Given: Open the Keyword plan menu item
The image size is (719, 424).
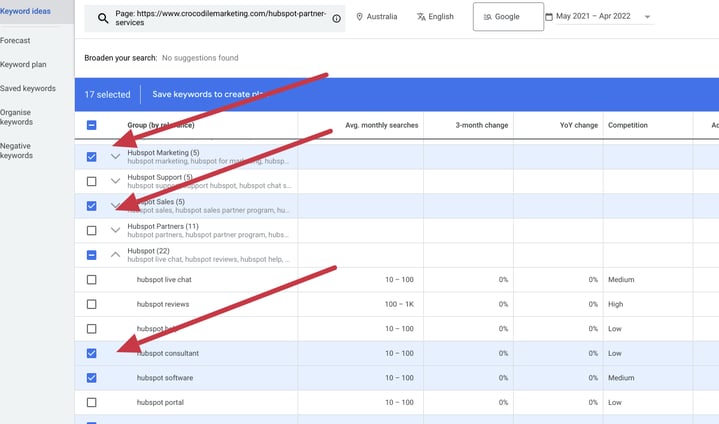Looking at the screenshot, I should coord(23,65).
